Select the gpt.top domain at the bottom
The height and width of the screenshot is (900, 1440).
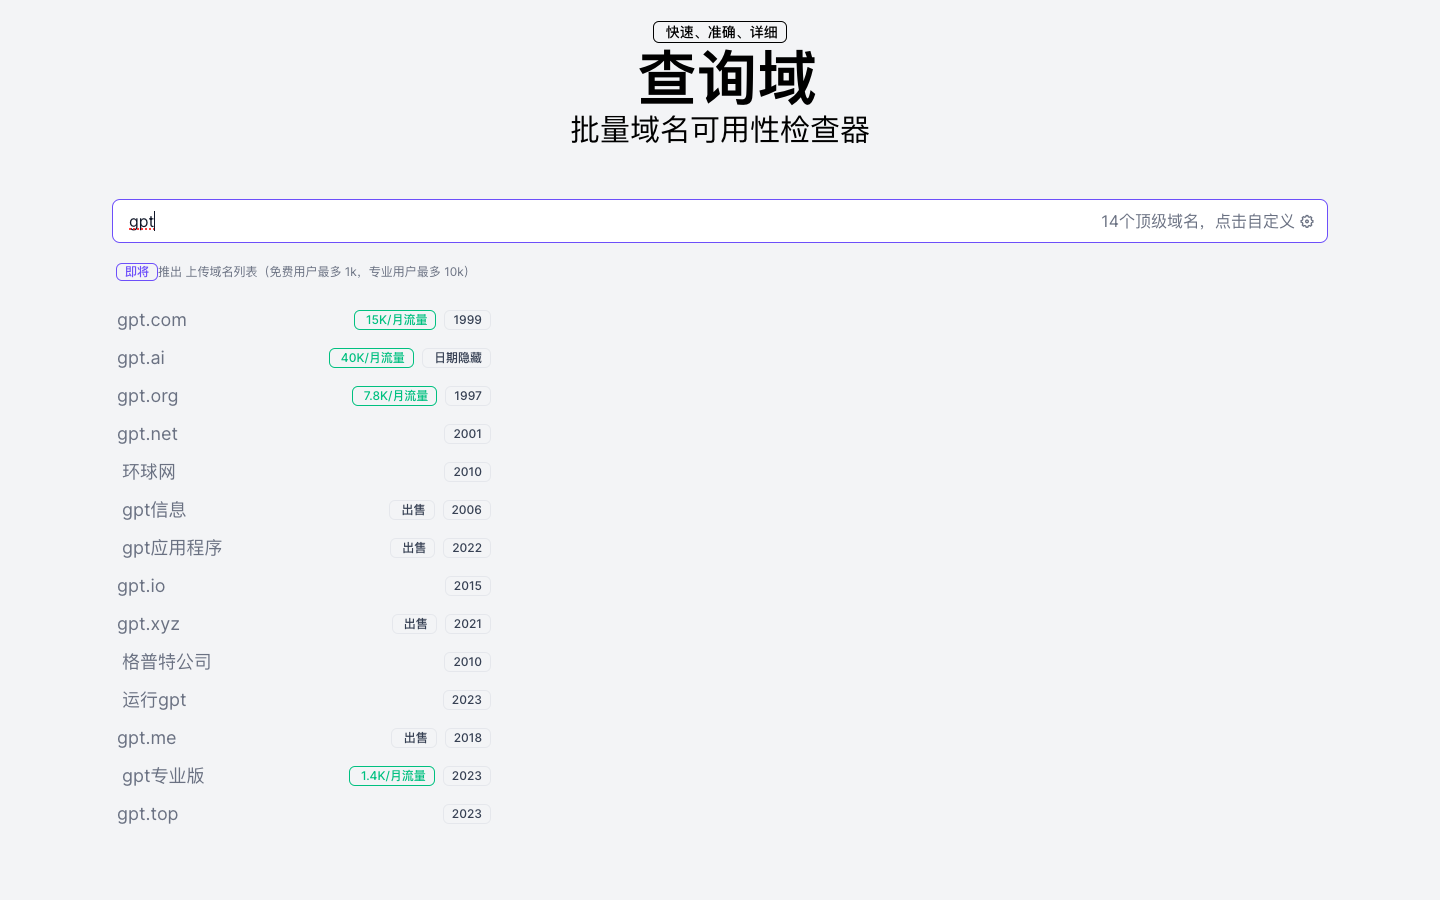(147, 814)
